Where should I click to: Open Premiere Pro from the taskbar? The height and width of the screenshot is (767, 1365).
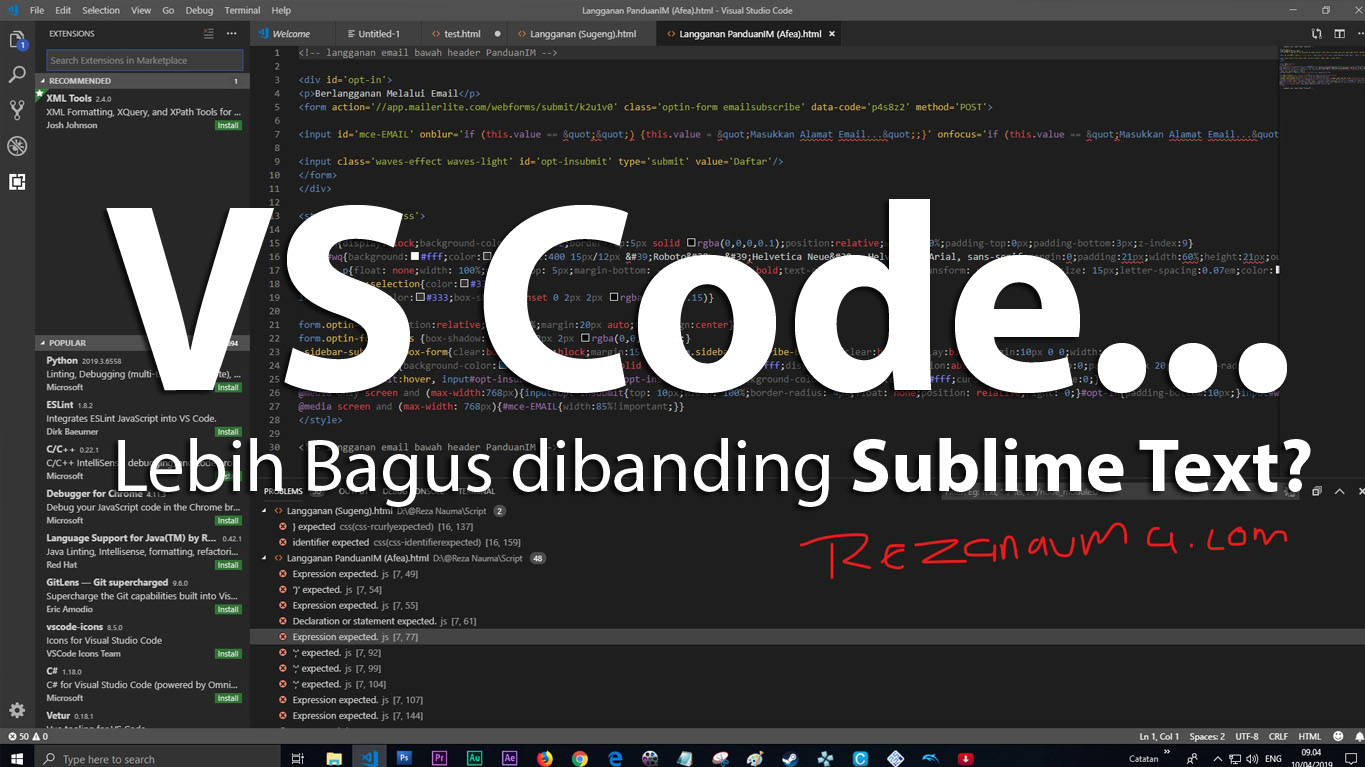click(x=439, y=758)
